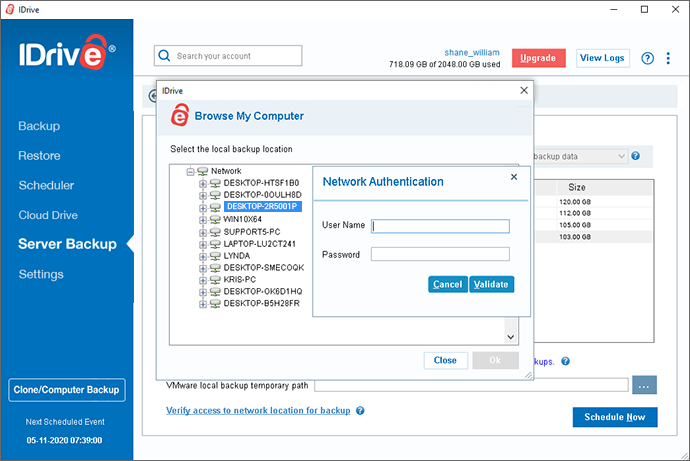The image size is (690, 461).
Task: Expand the LAPTOP-LU2CT241 node
Action: 203,244
